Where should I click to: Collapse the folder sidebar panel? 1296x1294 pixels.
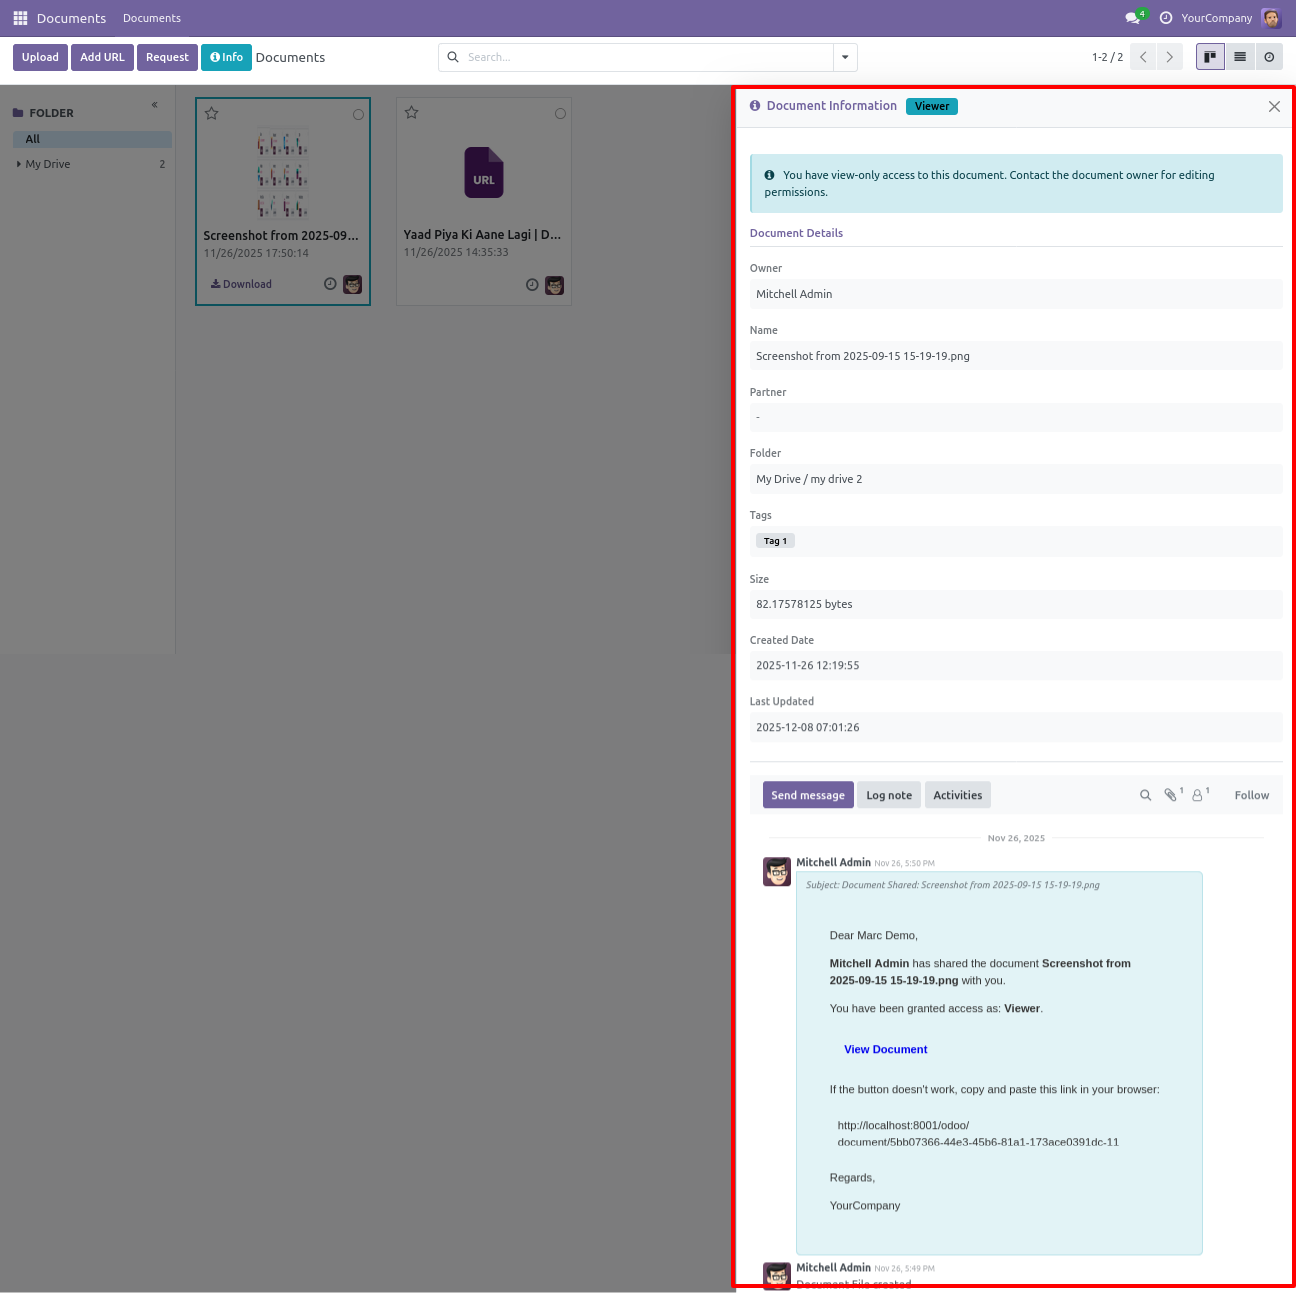click(x=155, y=105)
